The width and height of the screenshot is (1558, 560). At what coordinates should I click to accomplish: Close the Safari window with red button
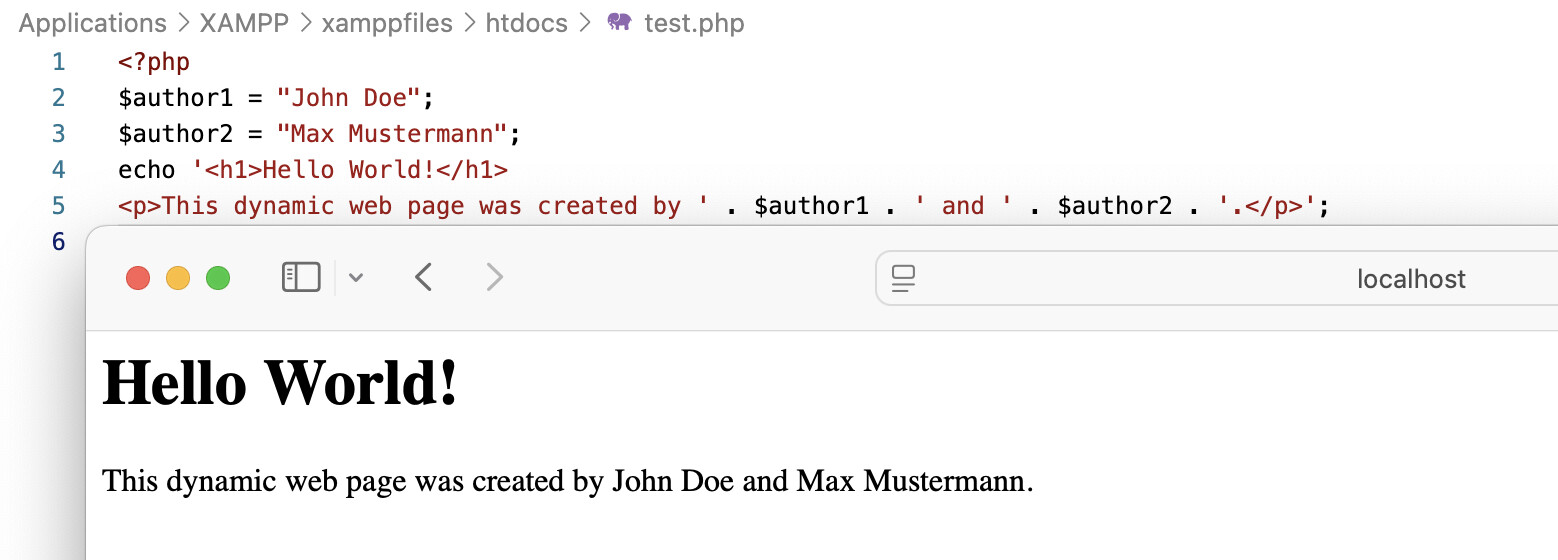138,278
